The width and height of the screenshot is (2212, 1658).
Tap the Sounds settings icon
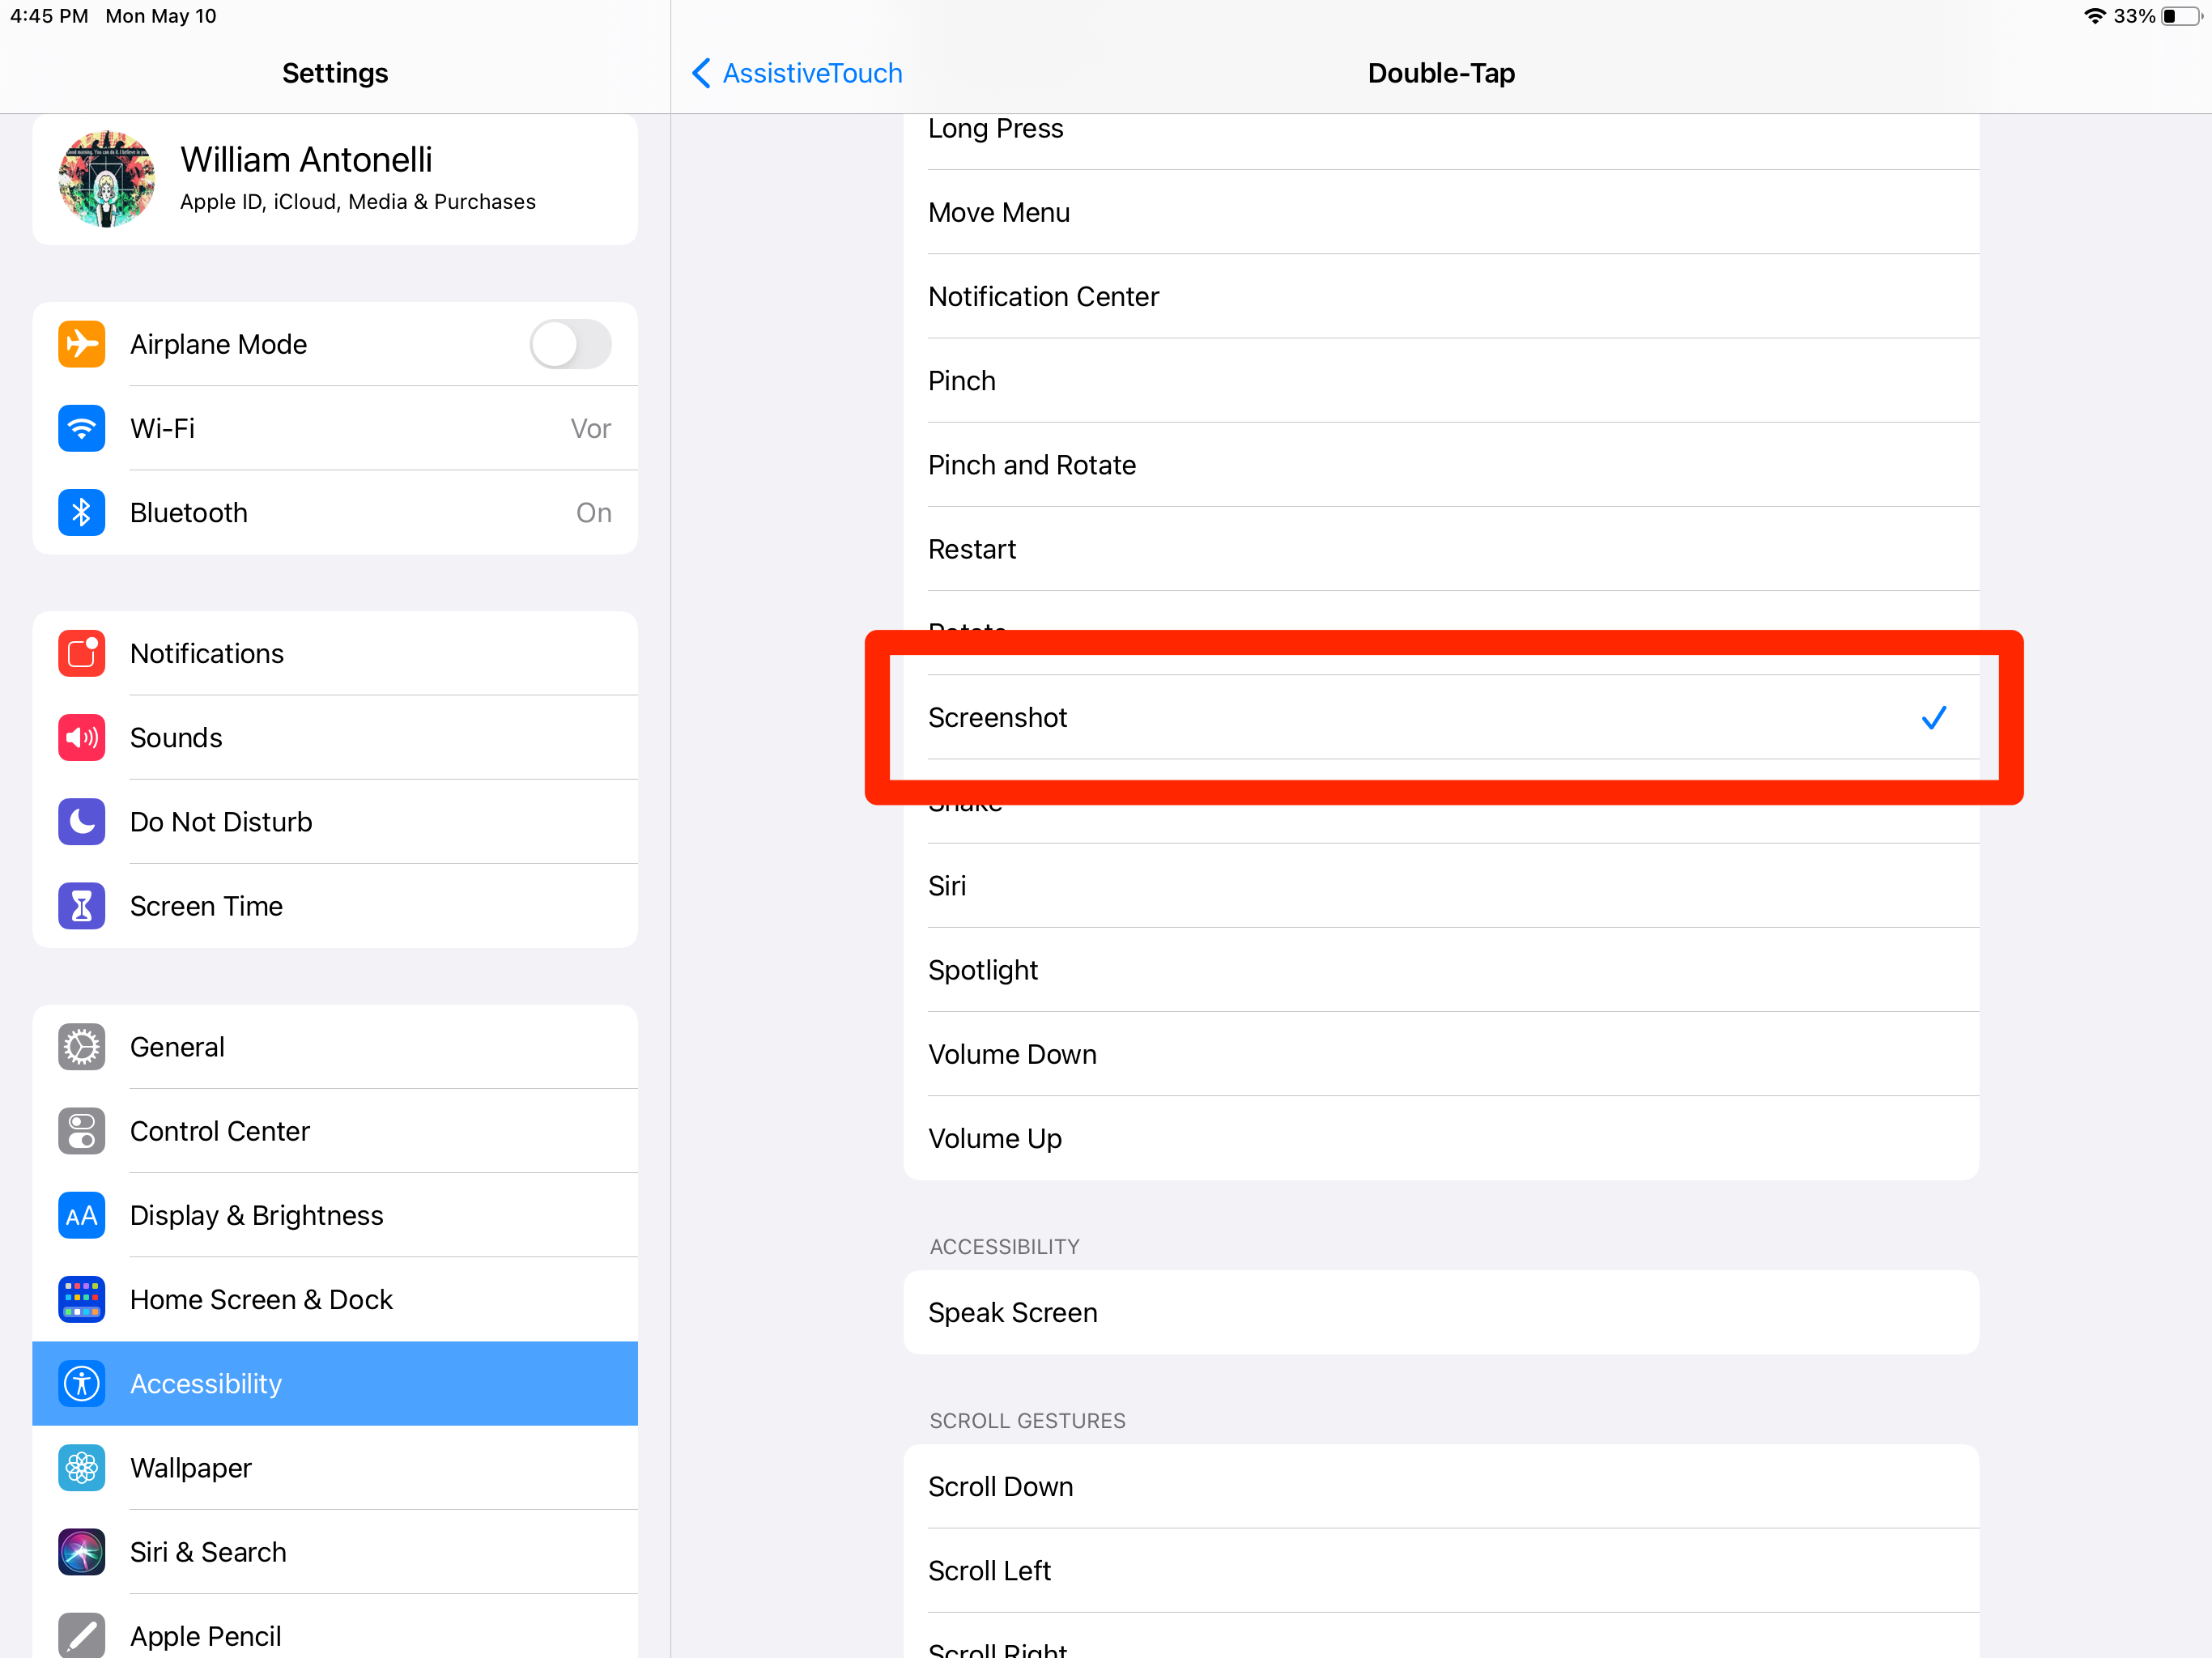pyautogui.click(x=82, y=737)
